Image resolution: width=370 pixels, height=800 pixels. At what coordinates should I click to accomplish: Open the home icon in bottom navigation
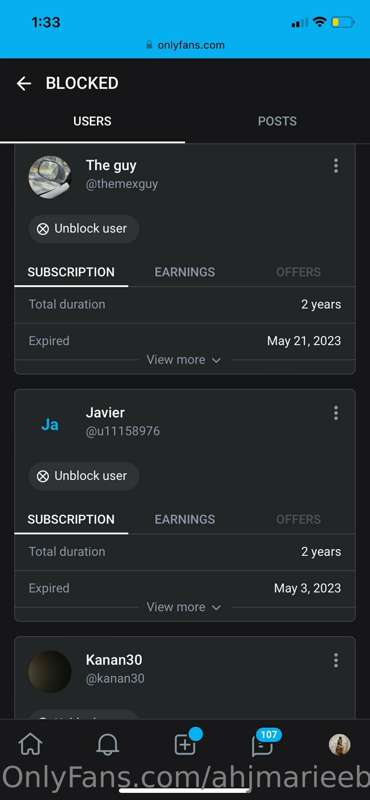point(31,745)
